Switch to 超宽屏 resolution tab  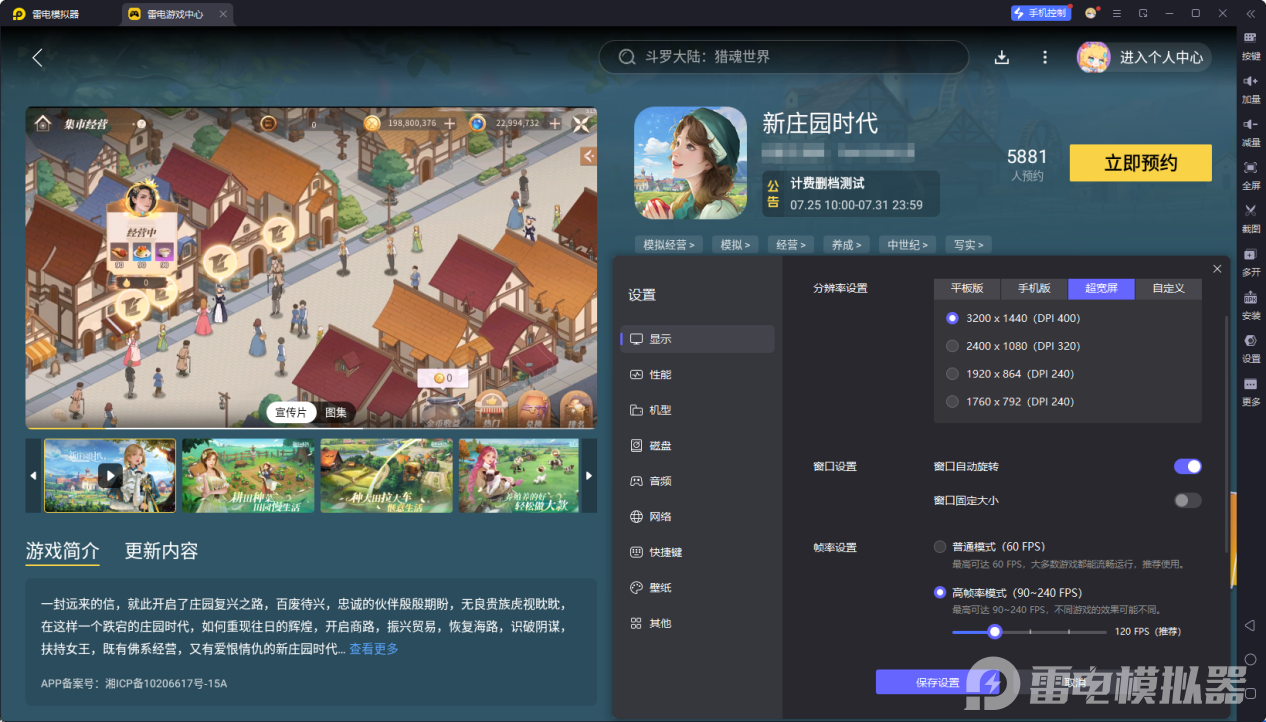click(1101, 288)
